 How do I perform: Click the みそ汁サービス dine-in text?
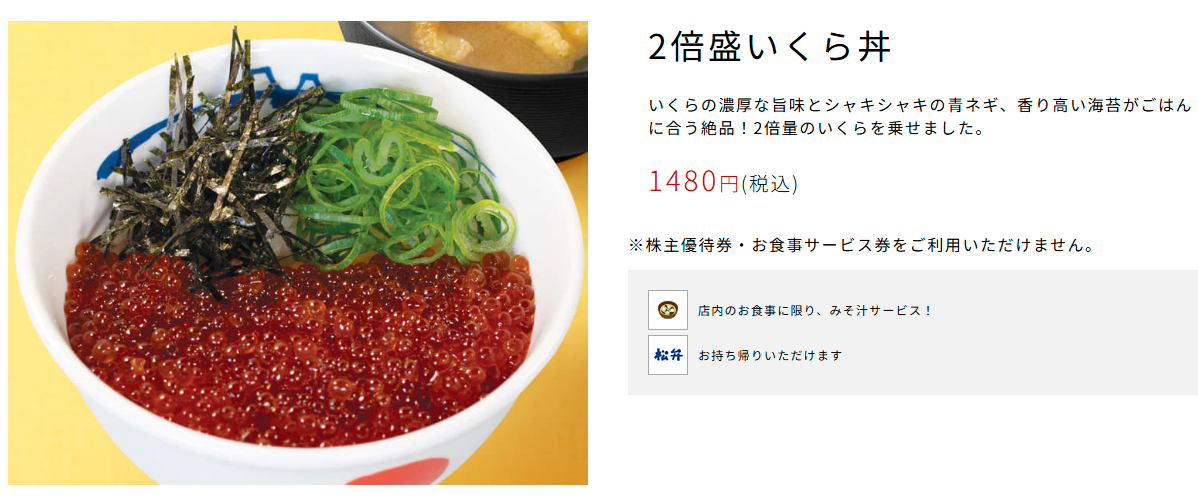pos(815,312)
